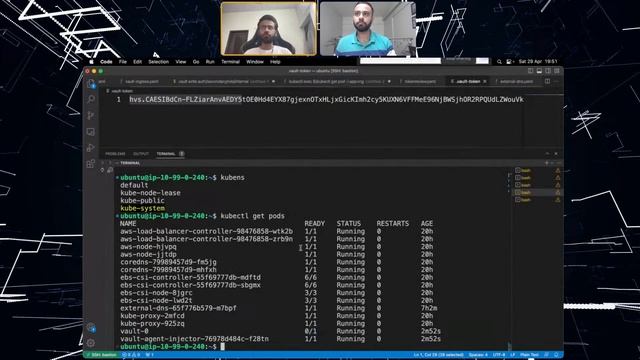Open the Window menu

255,62
